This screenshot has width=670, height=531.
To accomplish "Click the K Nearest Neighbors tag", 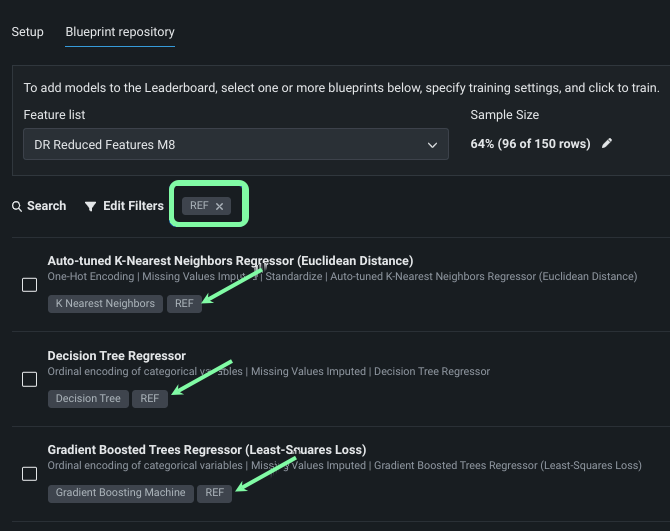I will [x=105, y=303].
